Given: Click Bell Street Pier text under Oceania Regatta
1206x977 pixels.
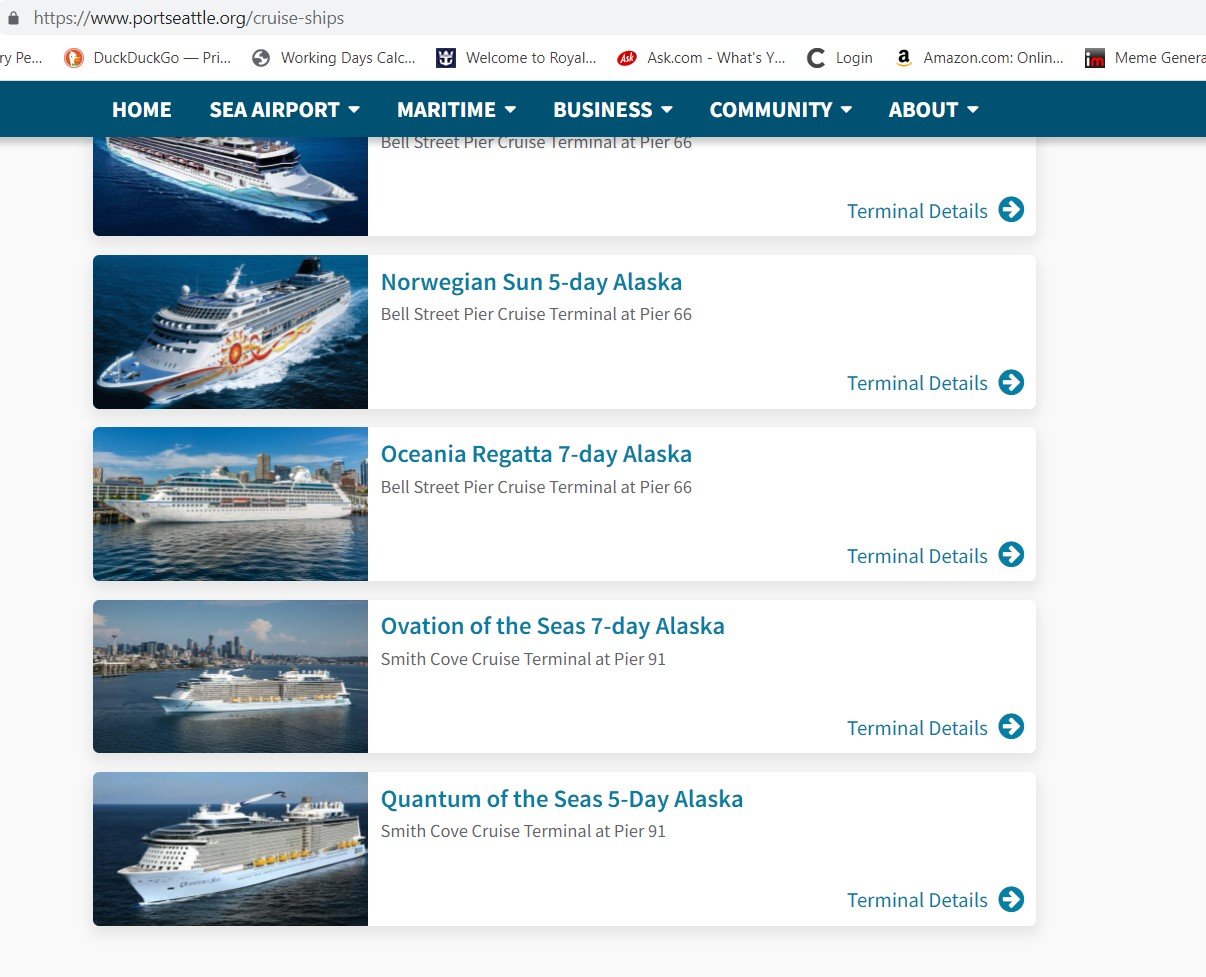Looking at the screenshot, I should [x=536, y=487].
